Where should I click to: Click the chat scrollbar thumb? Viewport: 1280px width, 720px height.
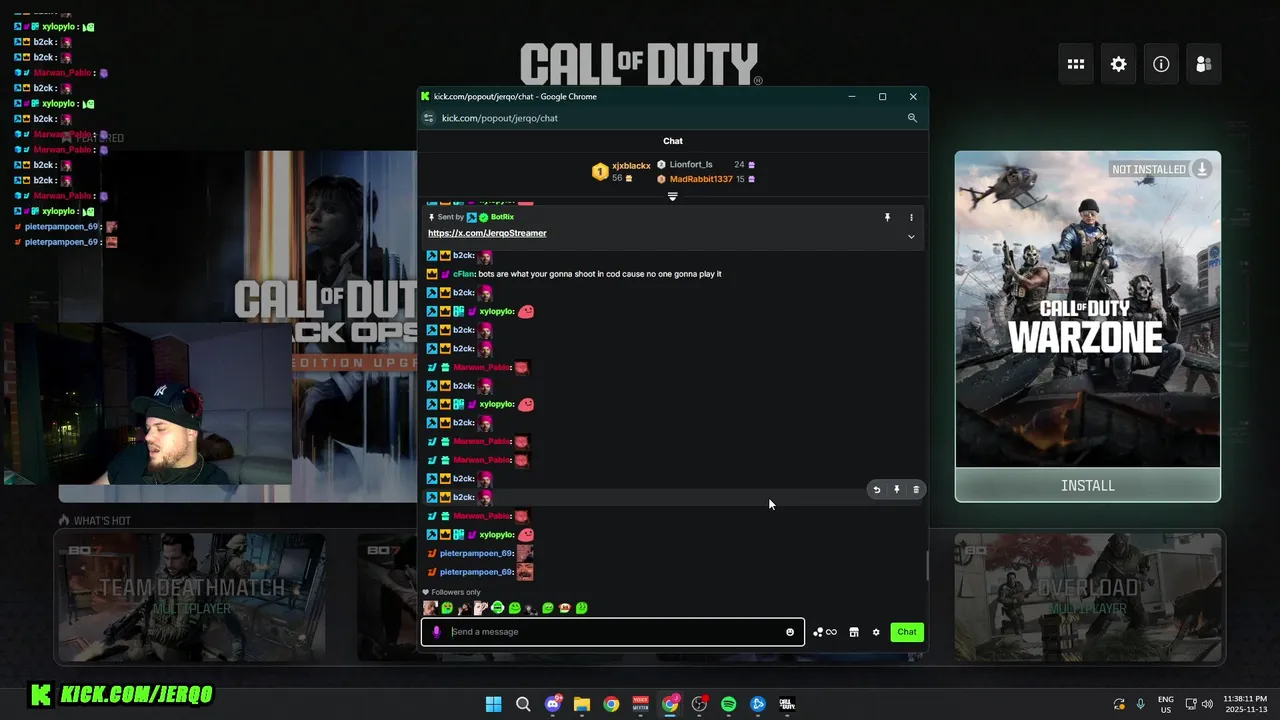click(x=926, y=565)
